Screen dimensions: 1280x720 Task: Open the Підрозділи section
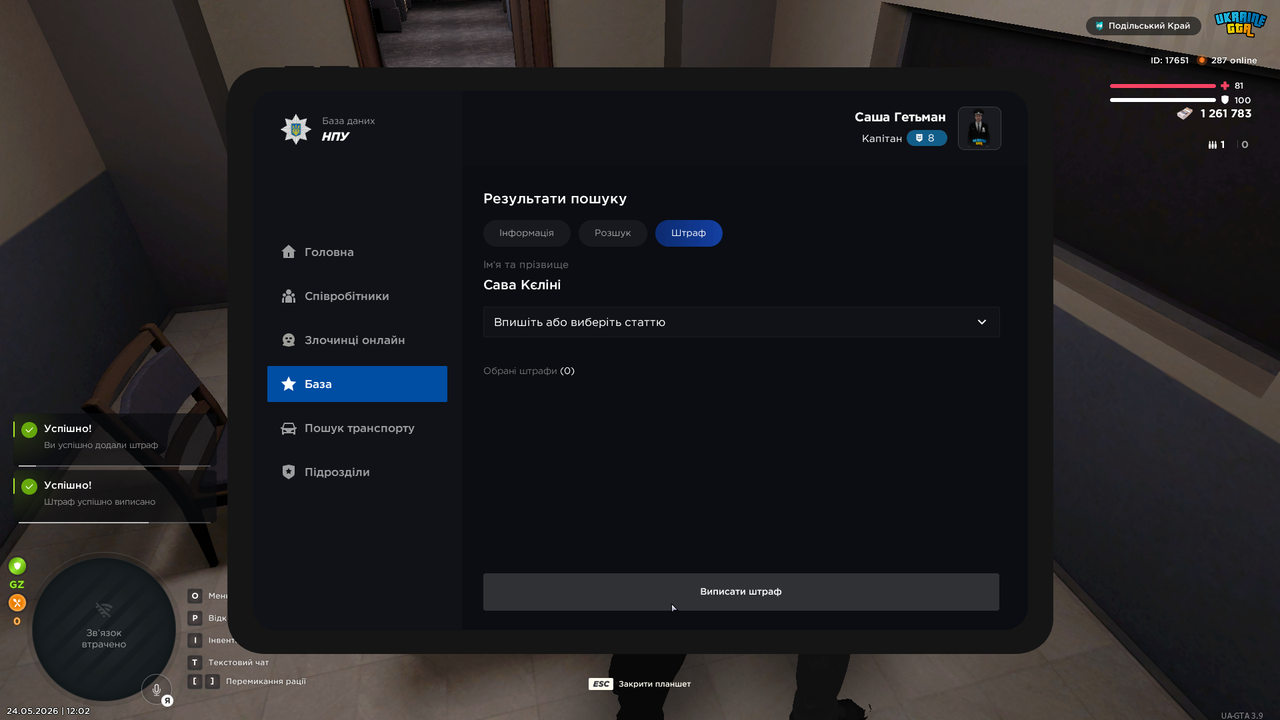[357, 472]
